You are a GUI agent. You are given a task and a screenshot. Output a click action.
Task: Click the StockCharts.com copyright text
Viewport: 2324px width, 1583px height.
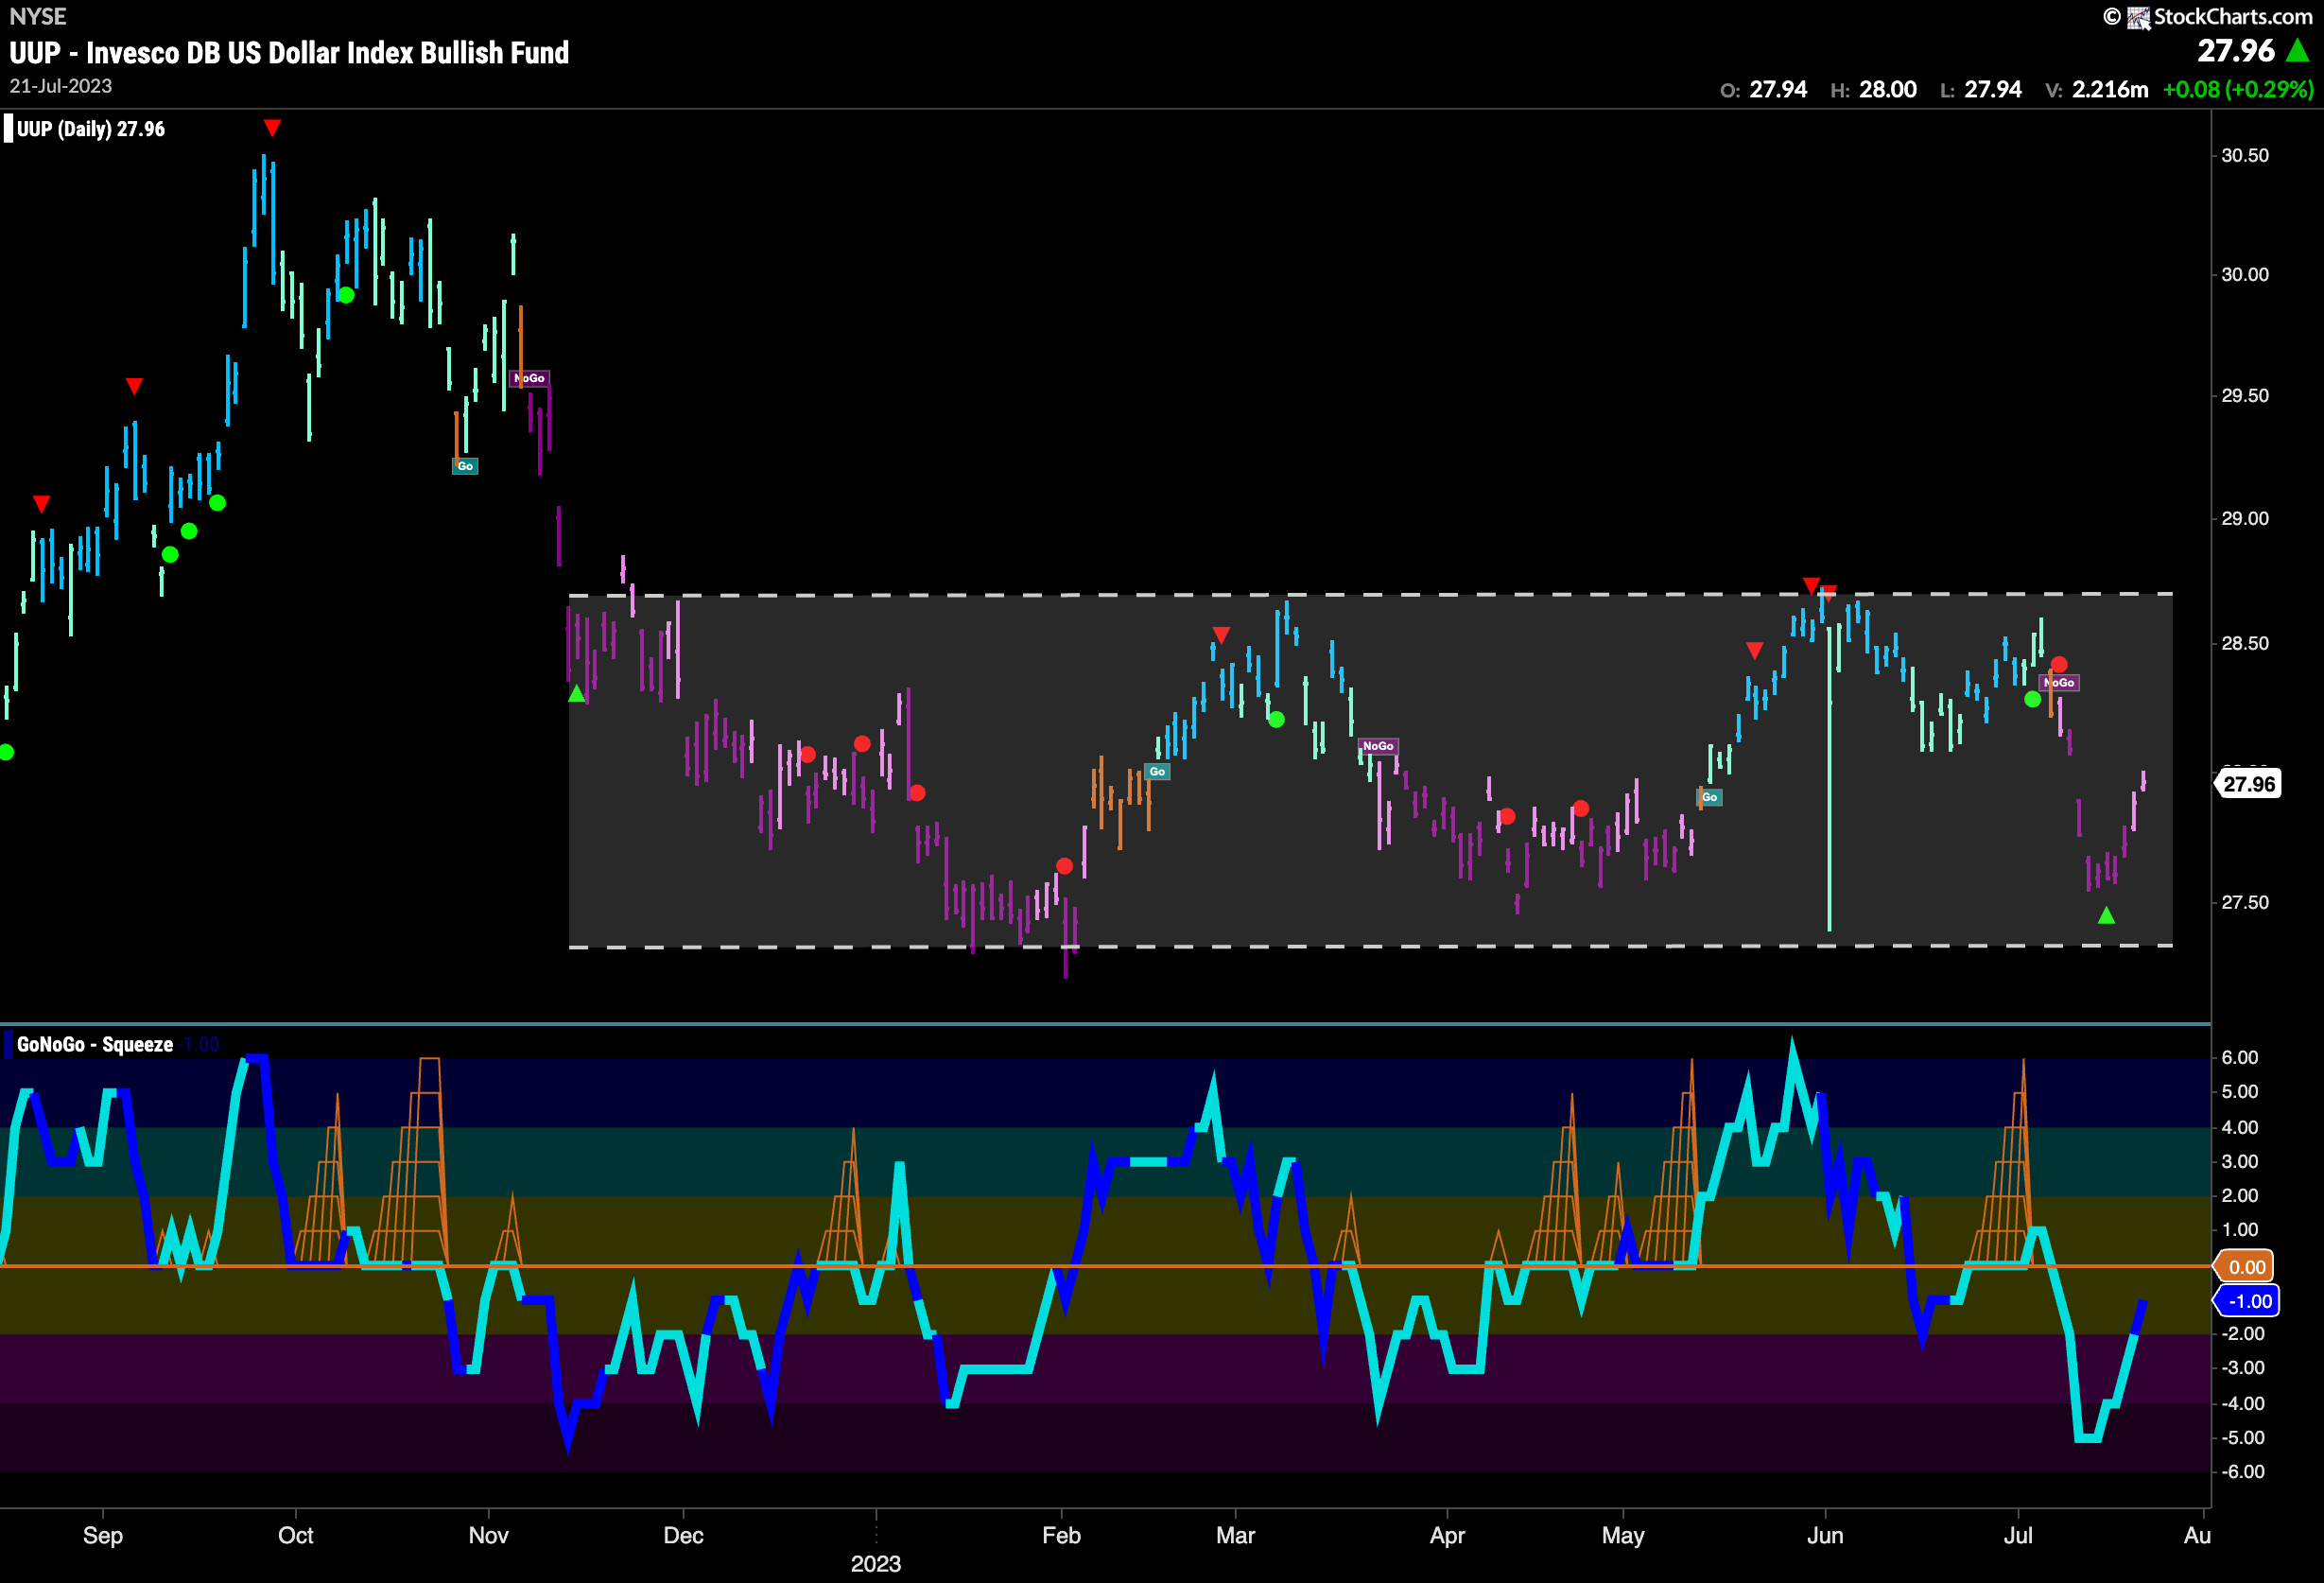click(x=2208, y=17)
